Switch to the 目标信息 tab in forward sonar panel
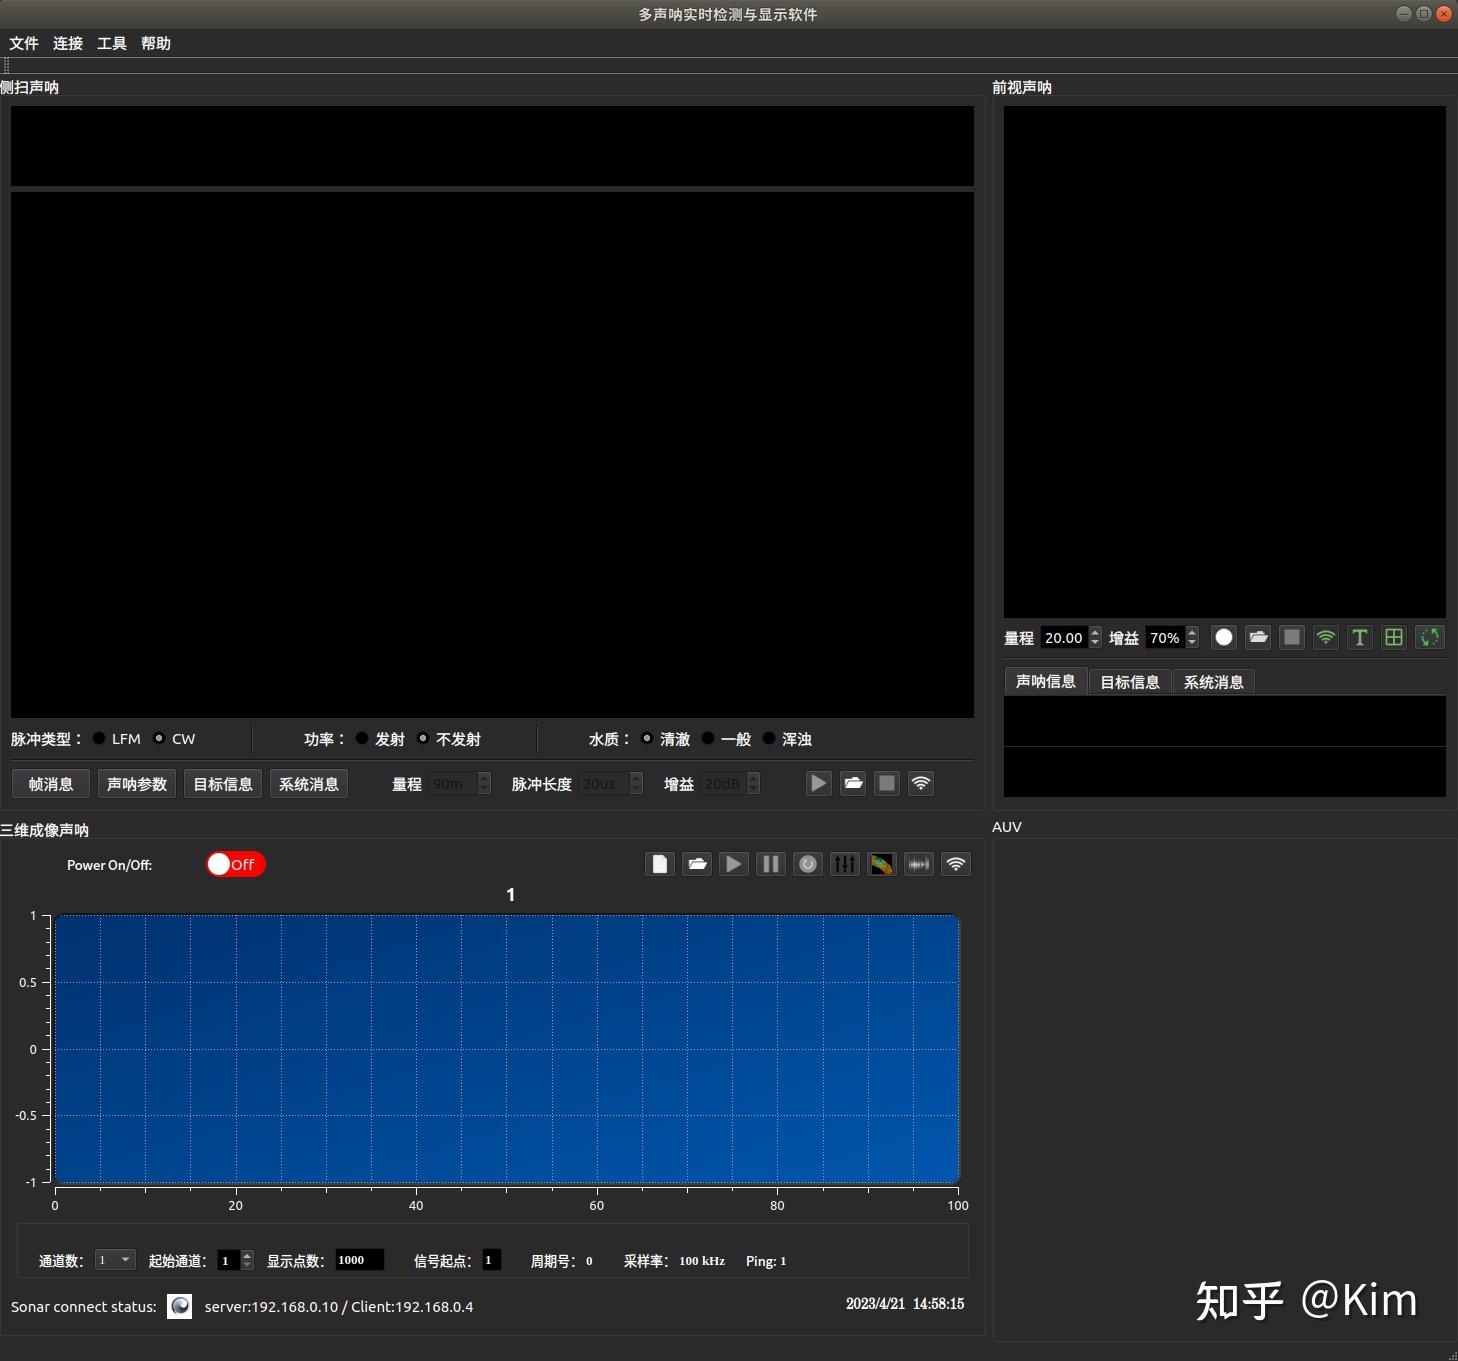1458x1361 pixels. coord(1130,682)
